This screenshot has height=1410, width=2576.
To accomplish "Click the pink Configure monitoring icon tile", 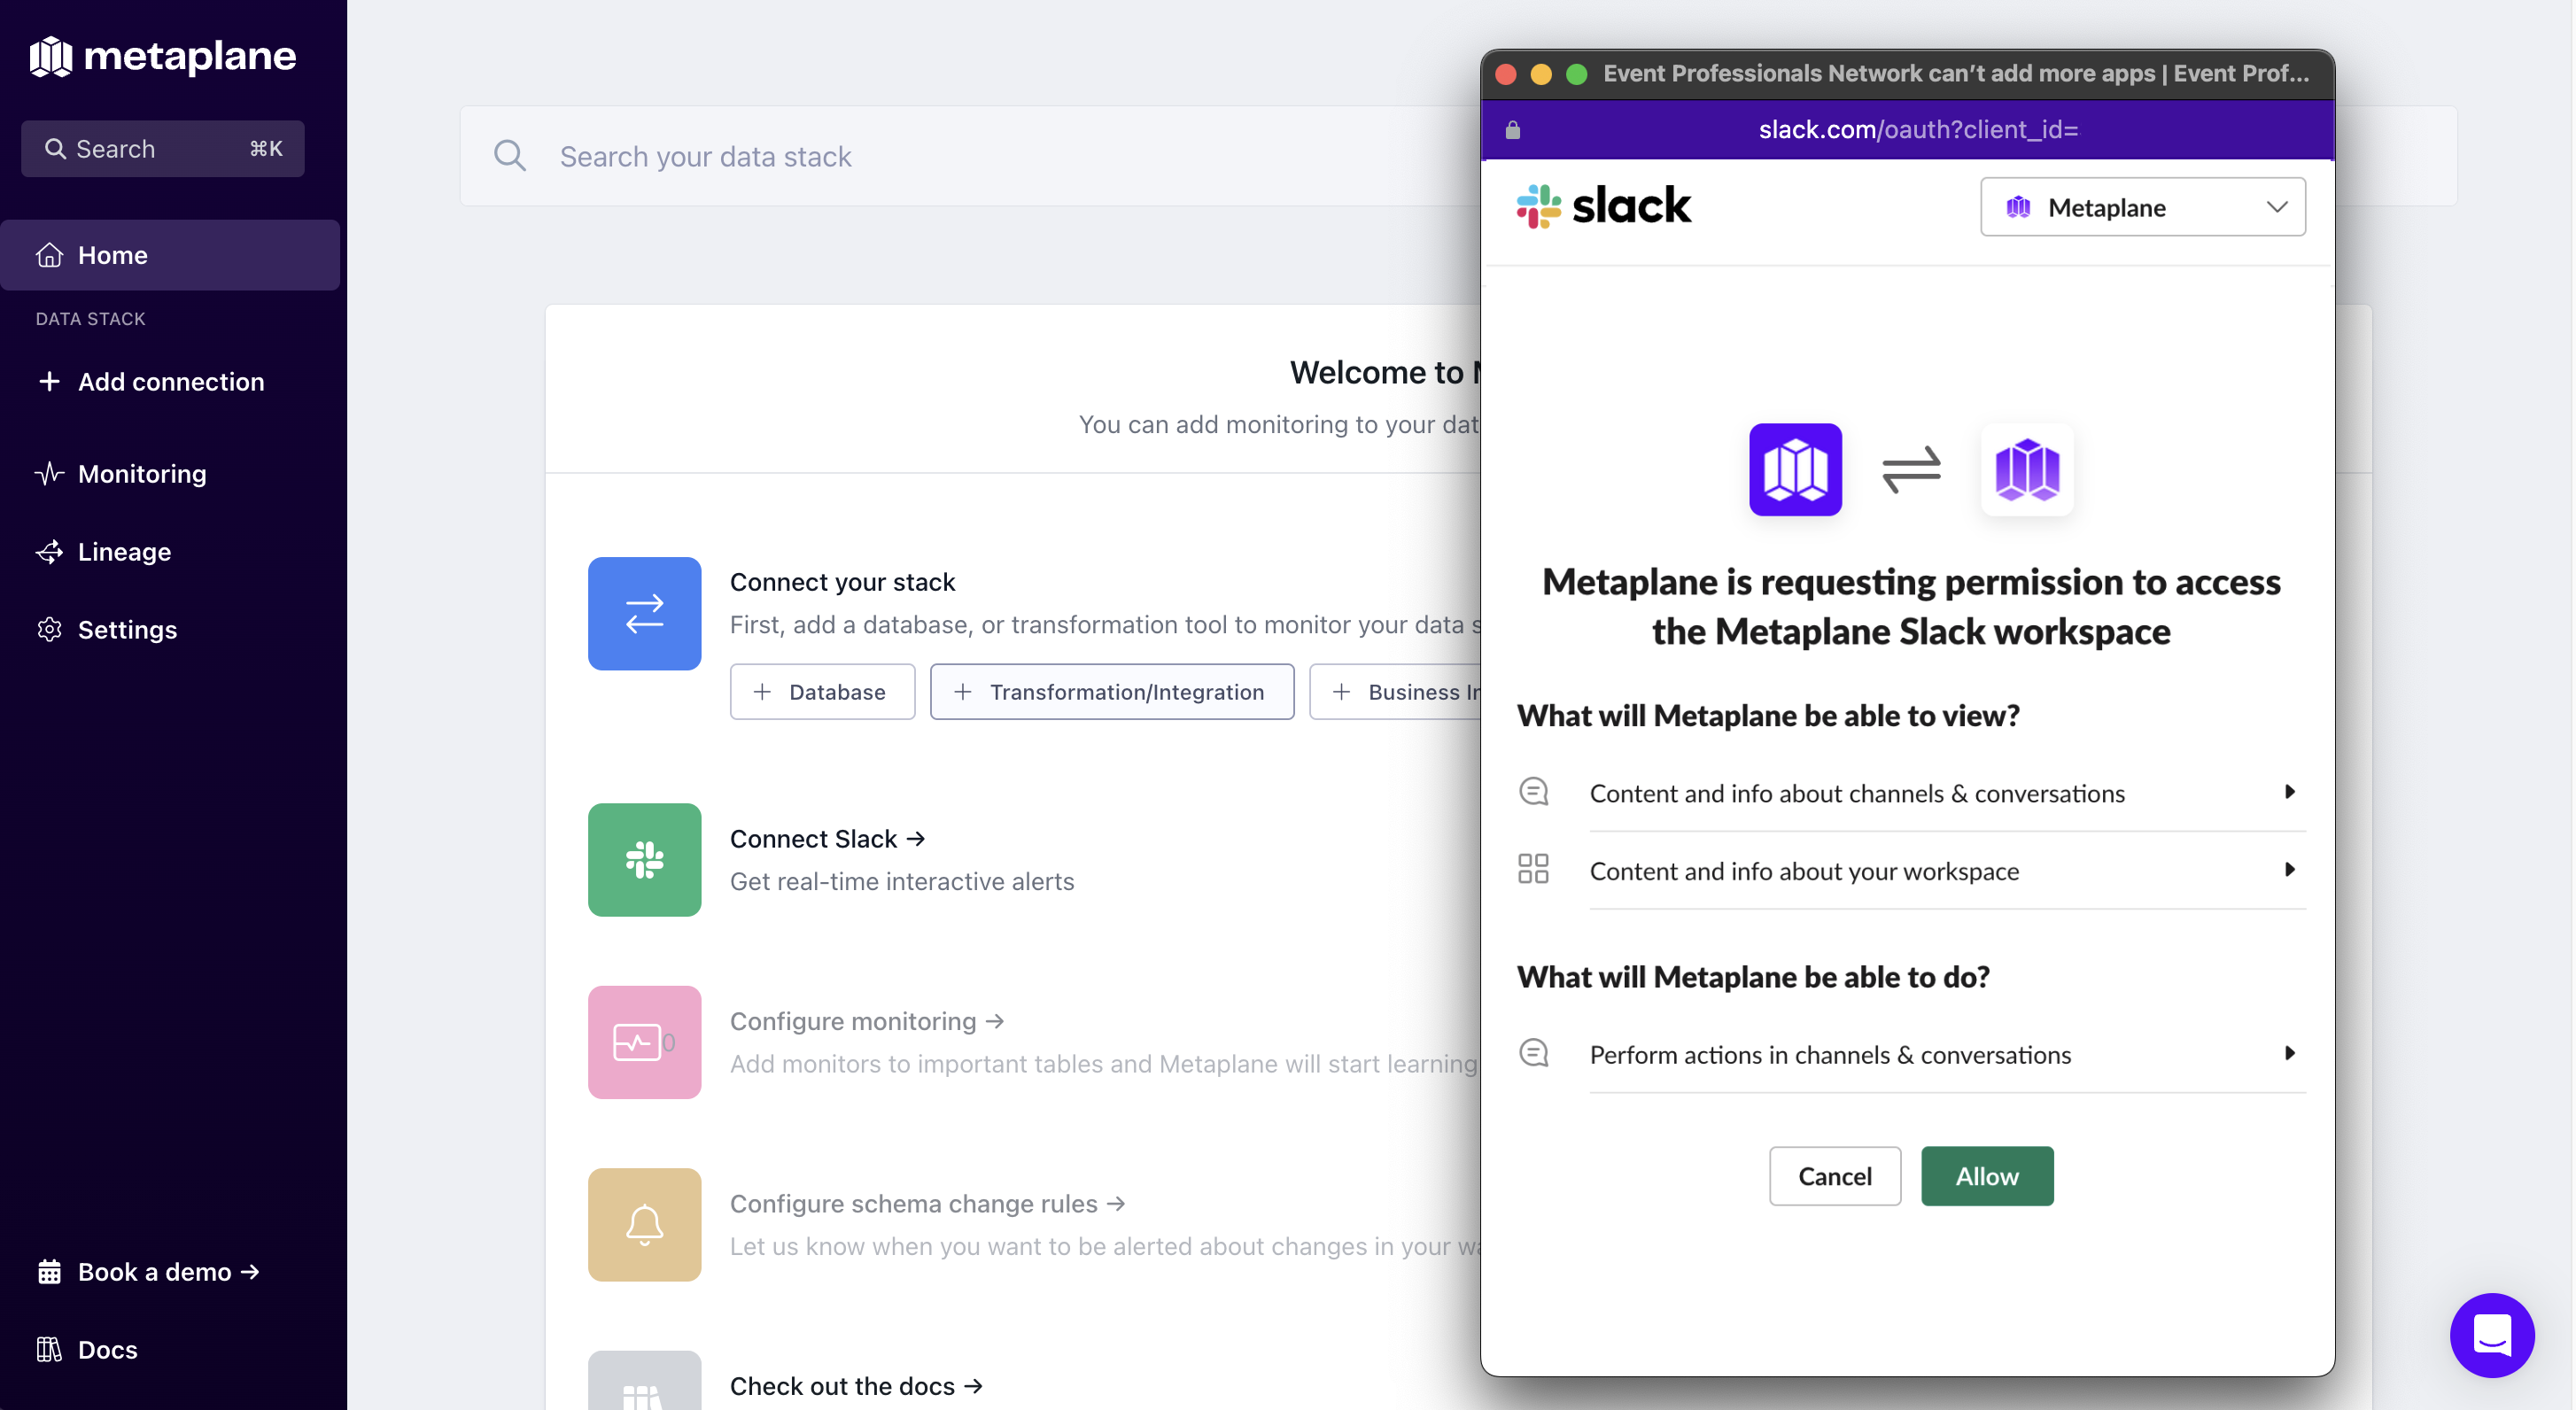I will pyautogui.click(x=644, y=1042).
